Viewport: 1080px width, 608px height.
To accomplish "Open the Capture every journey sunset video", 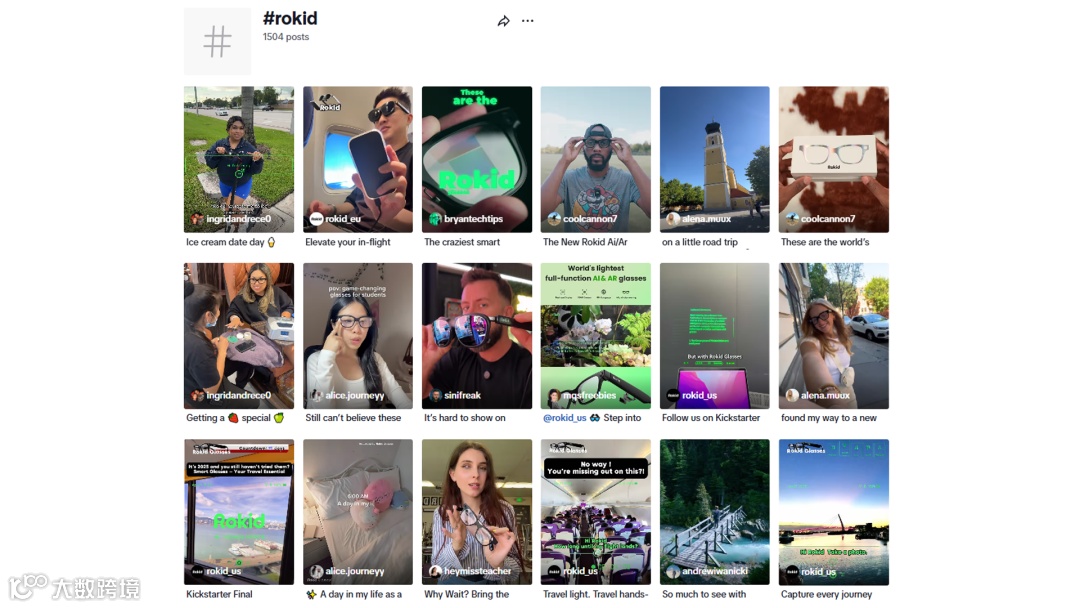I will (833, 512).
